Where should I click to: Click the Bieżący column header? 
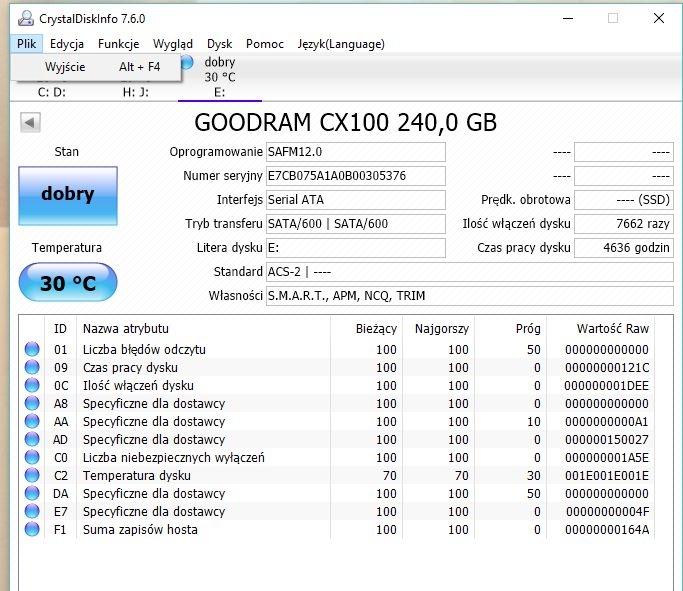[366, 328]
